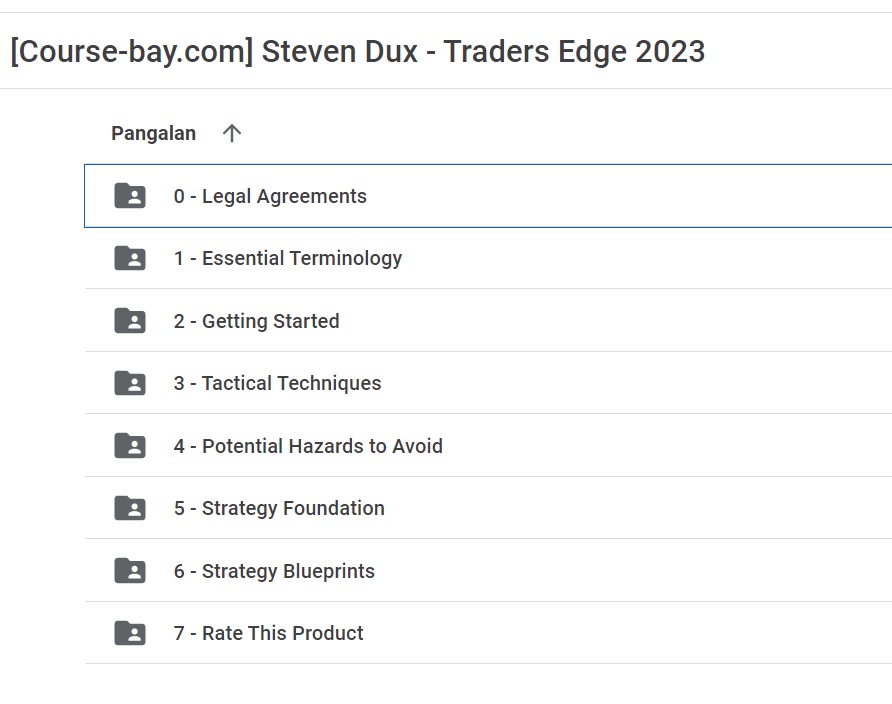Viewport: 892px width, 704px height.
Task: Reverse sort order with the up arrow
Action: point(232,133)
